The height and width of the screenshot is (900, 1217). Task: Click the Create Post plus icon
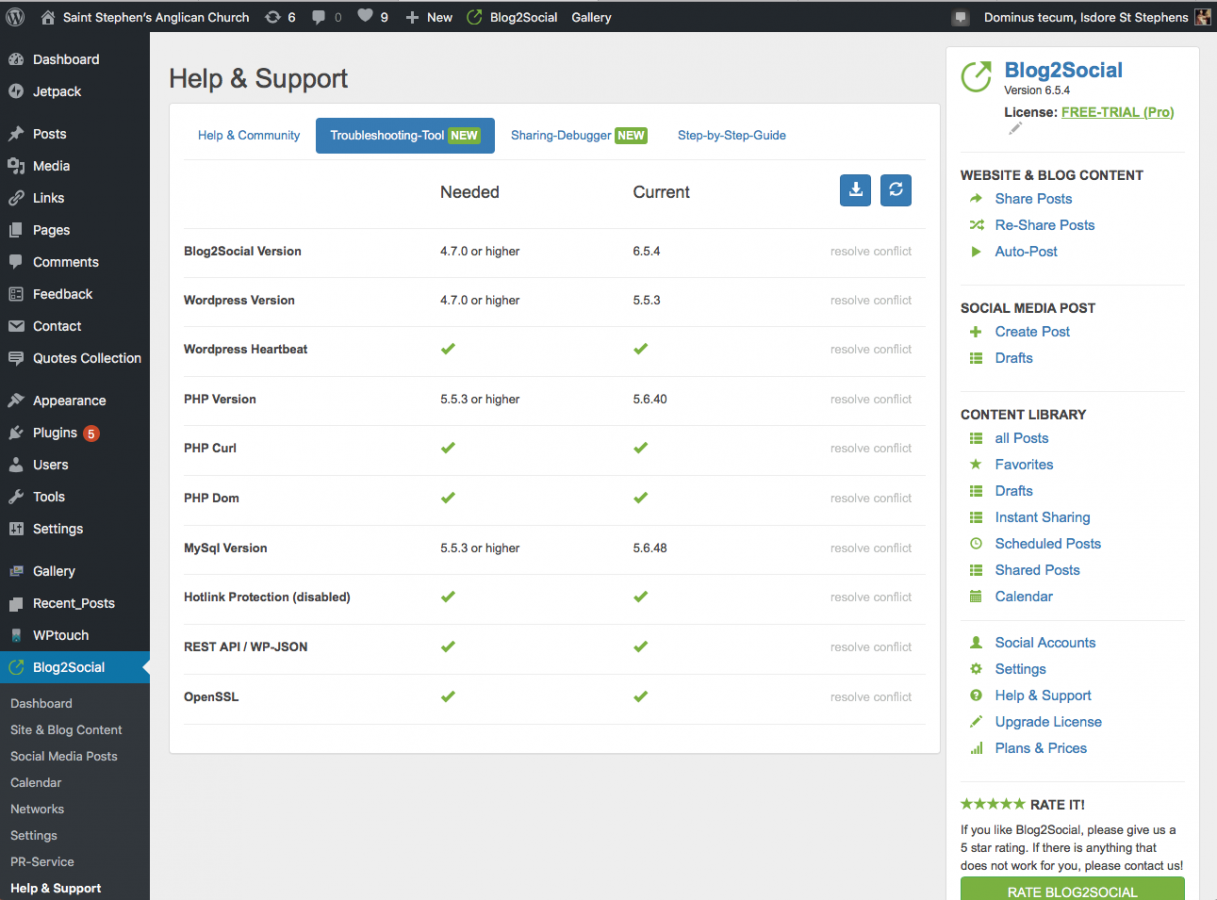pyautogui.click(x=976, y=332)
